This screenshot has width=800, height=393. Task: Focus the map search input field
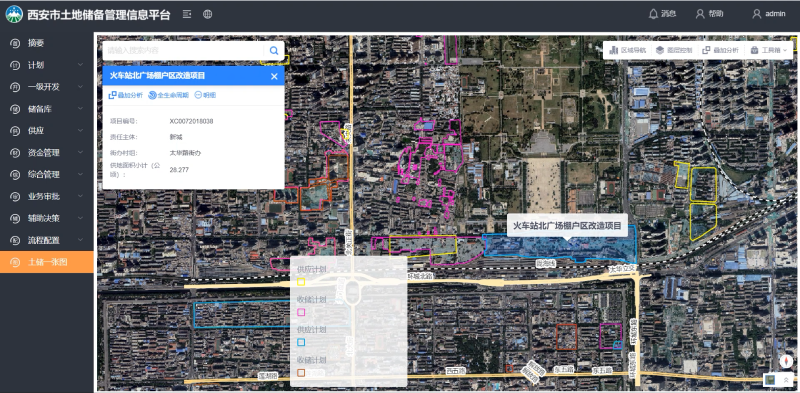183,51
